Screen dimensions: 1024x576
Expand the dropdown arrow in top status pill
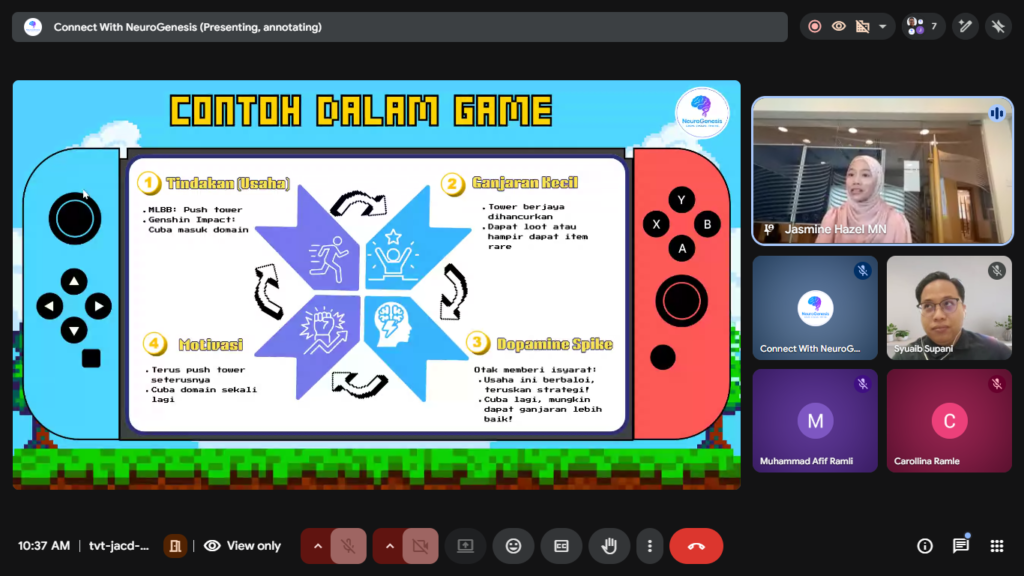(x=882, y=27)
